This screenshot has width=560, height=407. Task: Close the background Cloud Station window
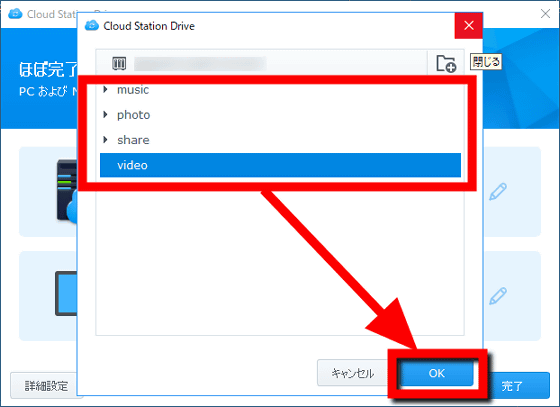tap(545, 14)
